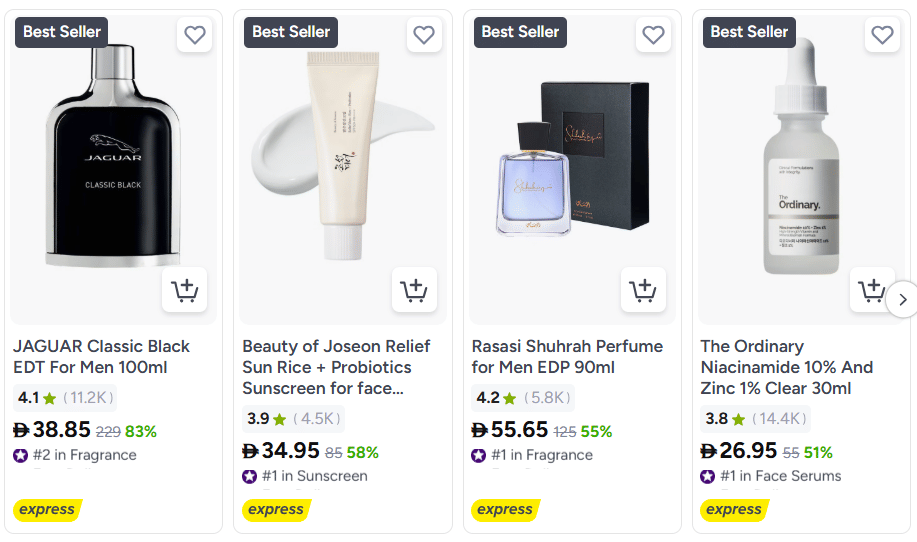
Task: Open JAGUAR Classic Black EDT product title
Action: point(101,356)
